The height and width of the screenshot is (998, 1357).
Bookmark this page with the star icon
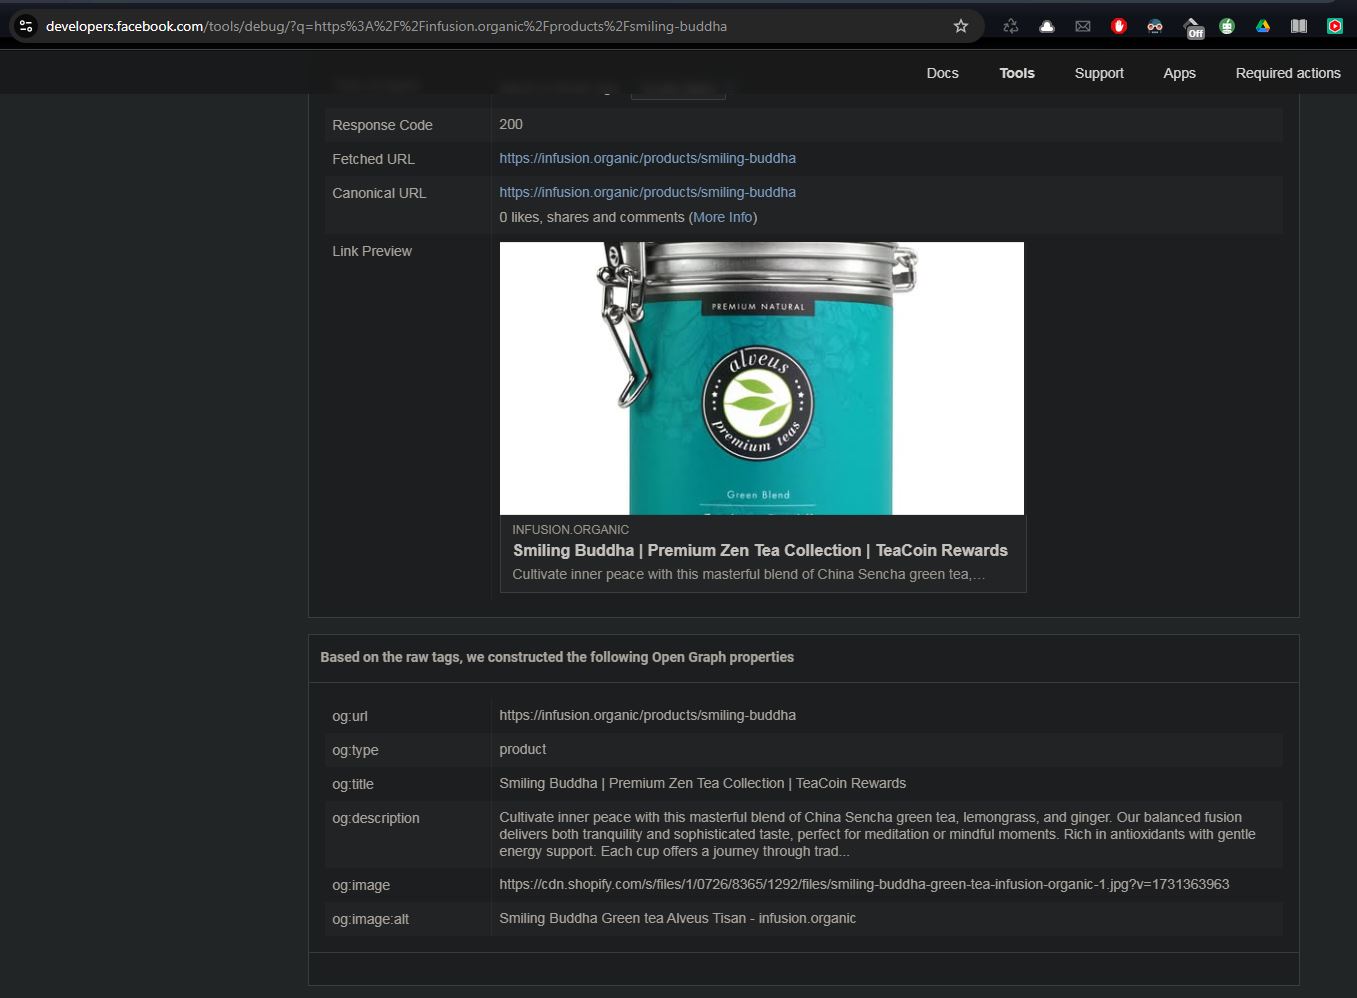961,26
